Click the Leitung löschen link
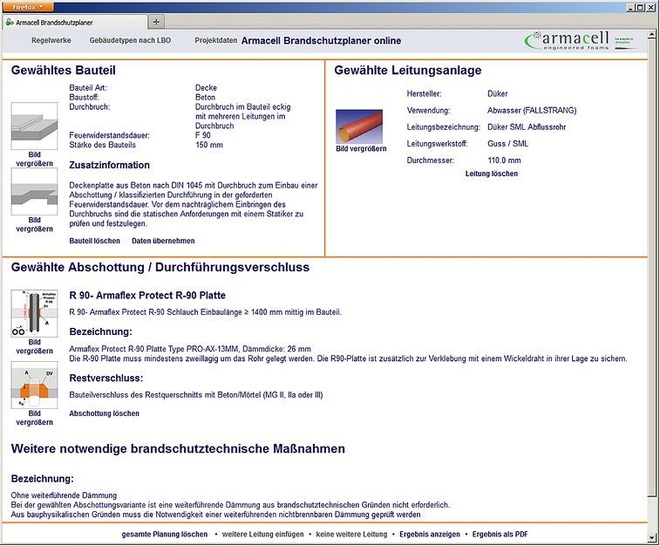Screen dimensions: 660x546 pyautogui.click(x=492, y=173)
